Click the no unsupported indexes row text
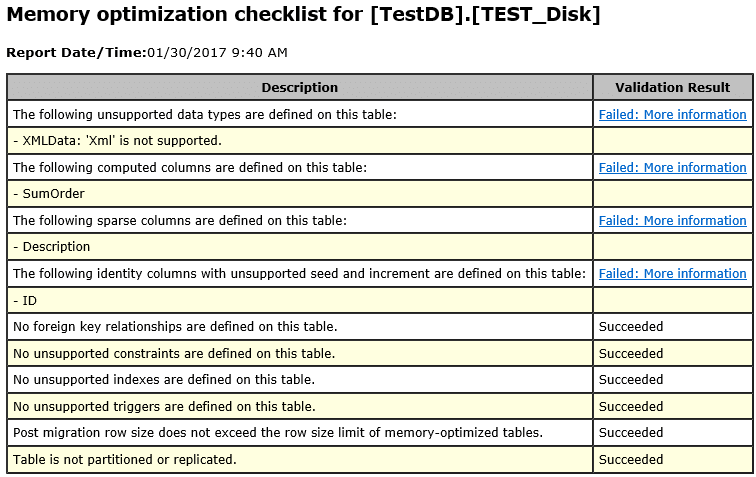The image size is (756, 477). point(163,380)
